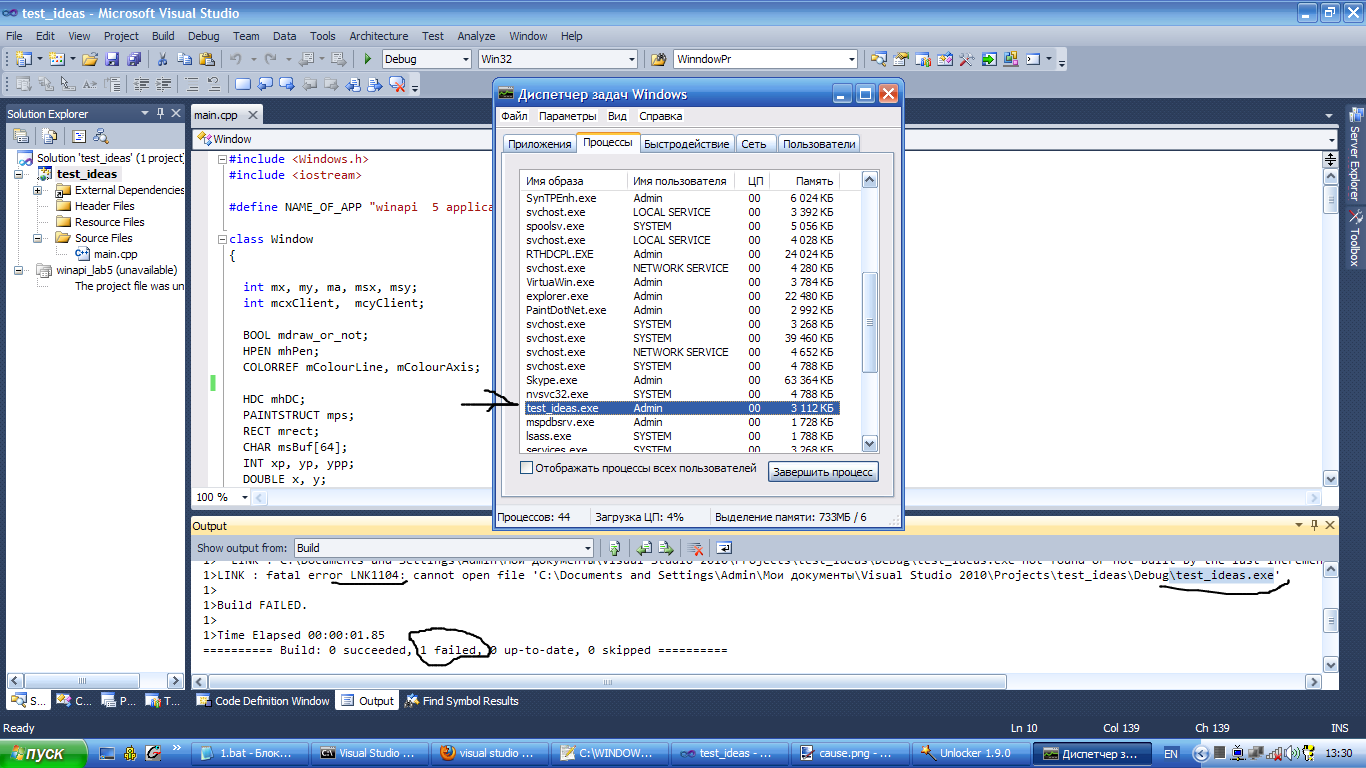Viewport: 1366px width, 768px height.
Task: Open the Toolbox hammer-wrench toolbar icon
Action: tap(967, 59)
